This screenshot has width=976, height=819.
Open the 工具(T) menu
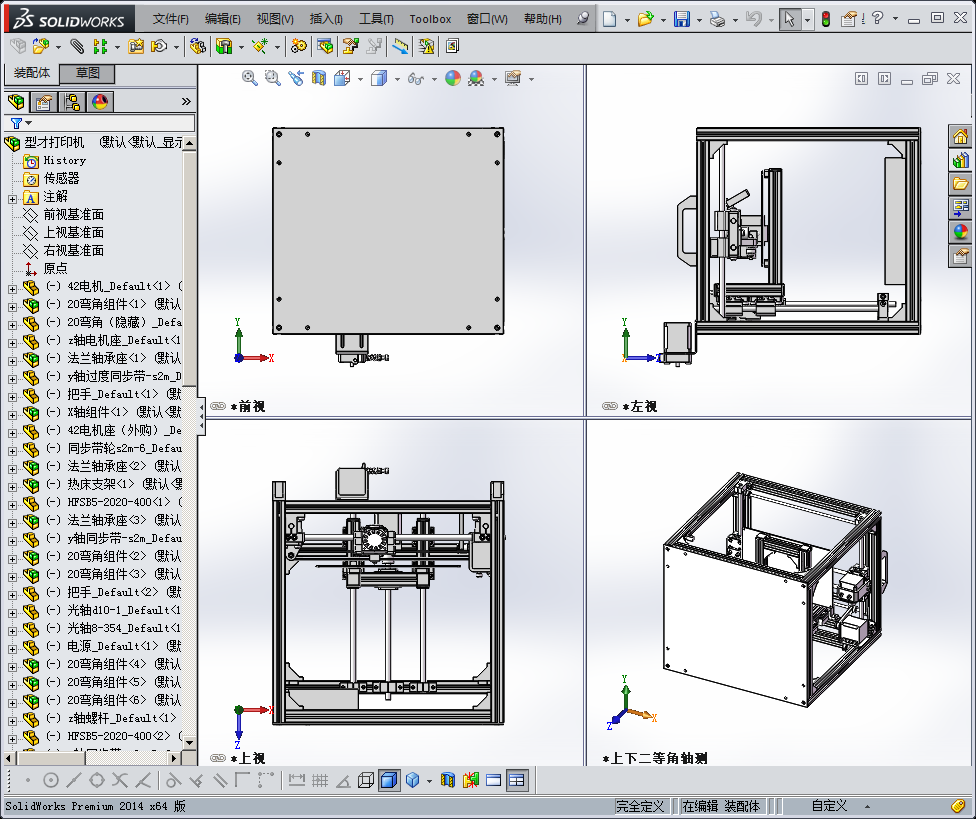click(376, 19)
